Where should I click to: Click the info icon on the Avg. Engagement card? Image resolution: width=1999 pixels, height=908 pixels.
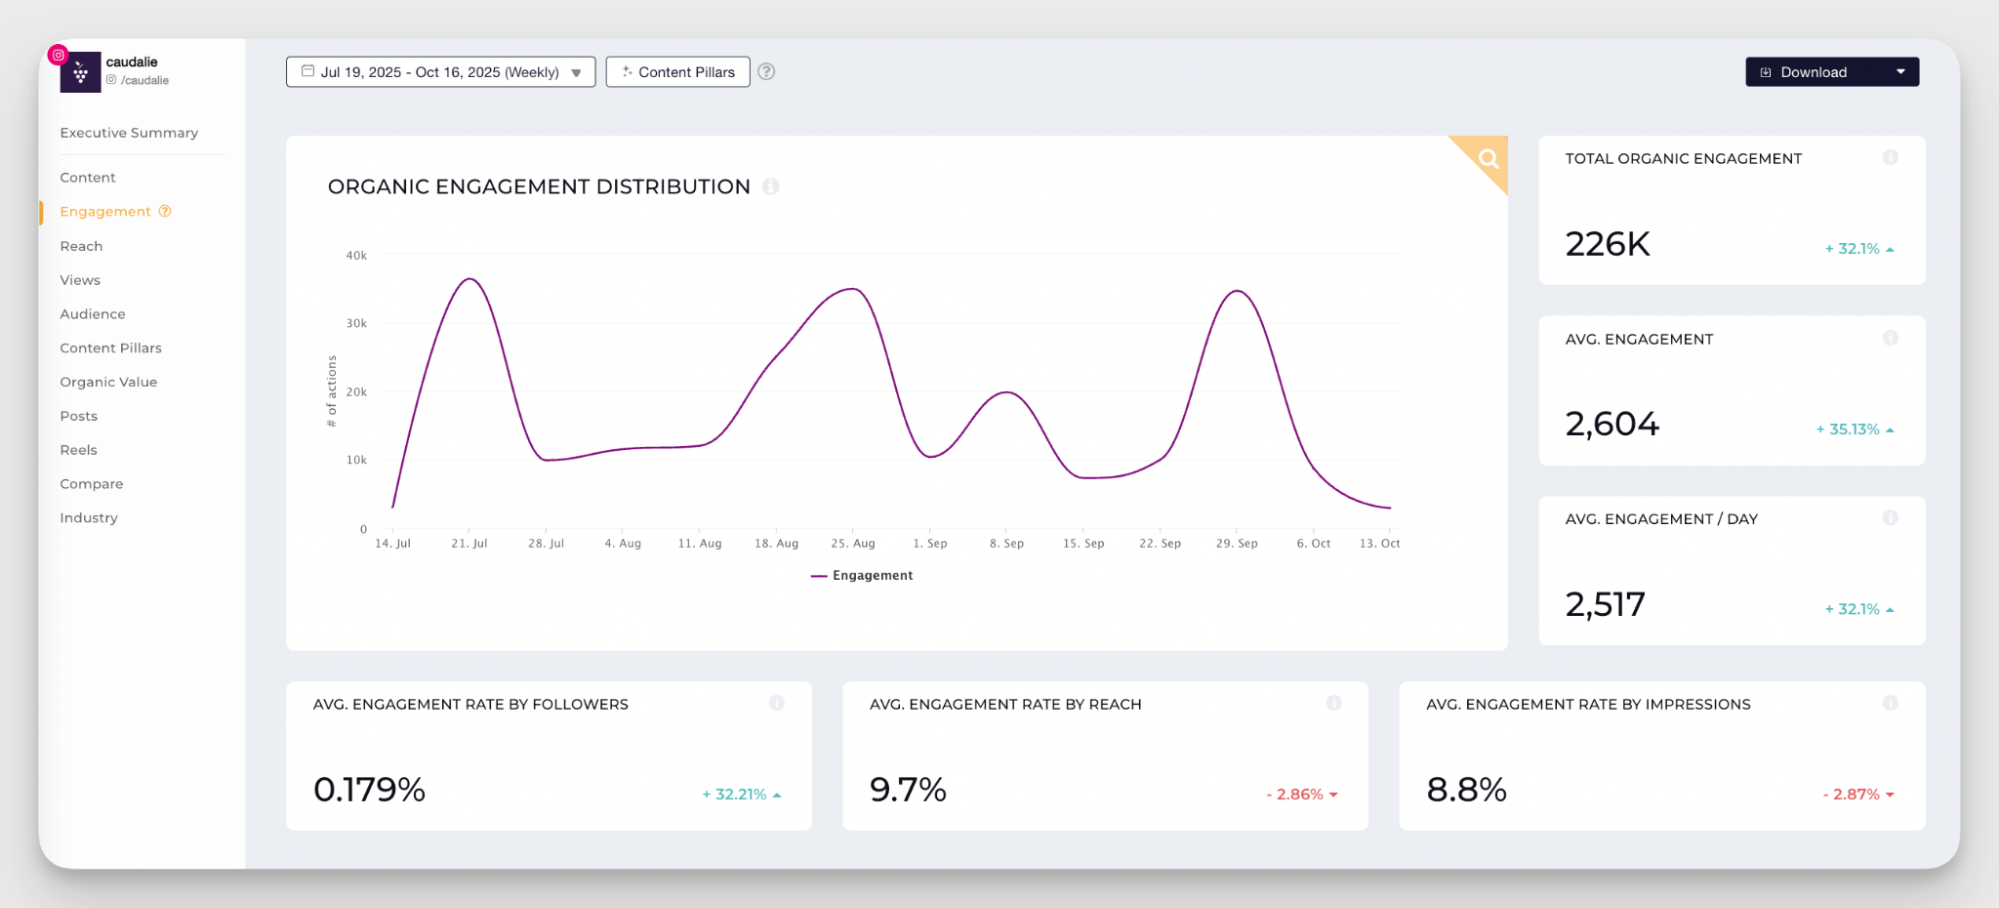(x=1891, y=338)
